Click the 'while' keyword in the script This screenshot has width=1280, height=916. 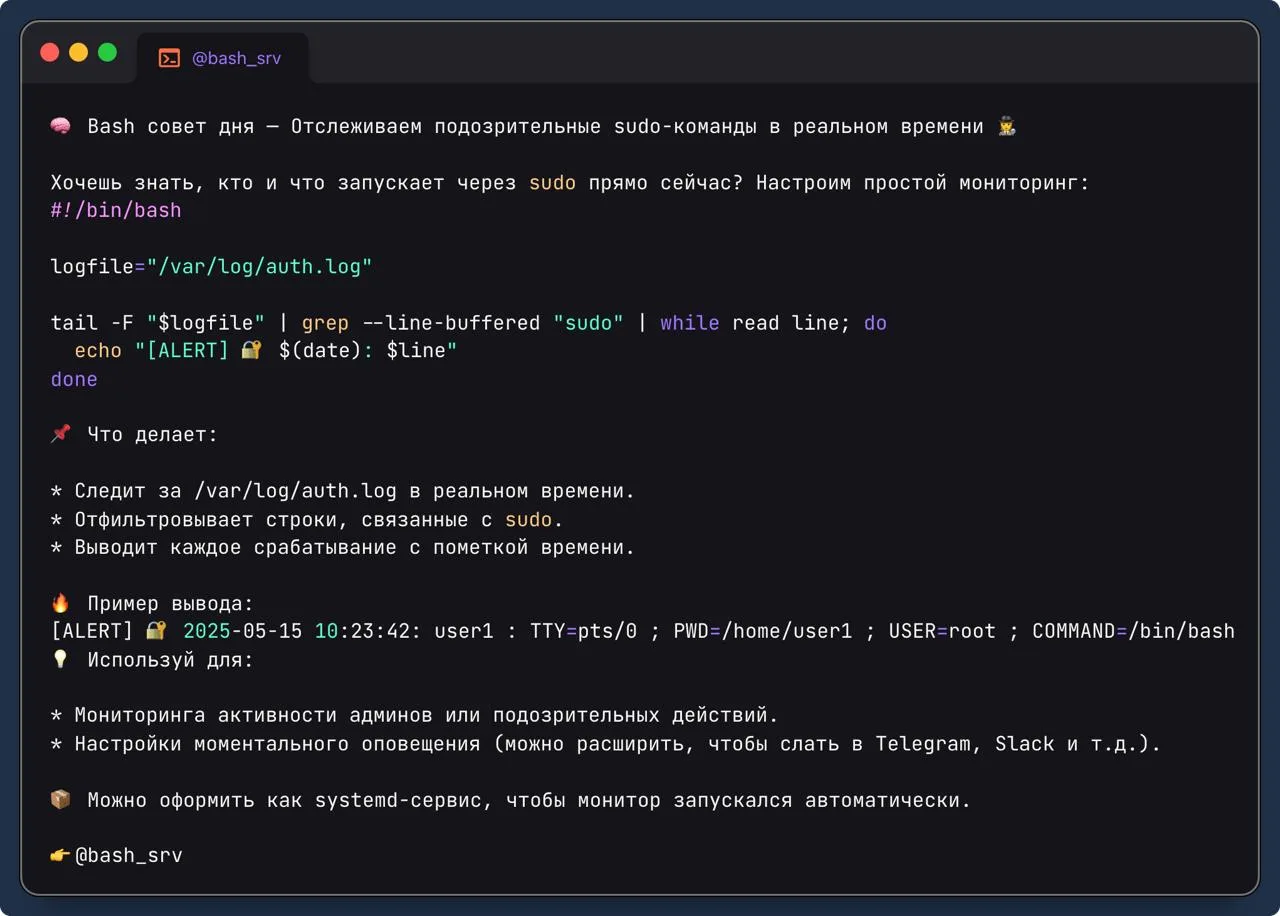[x=690, y=323]
